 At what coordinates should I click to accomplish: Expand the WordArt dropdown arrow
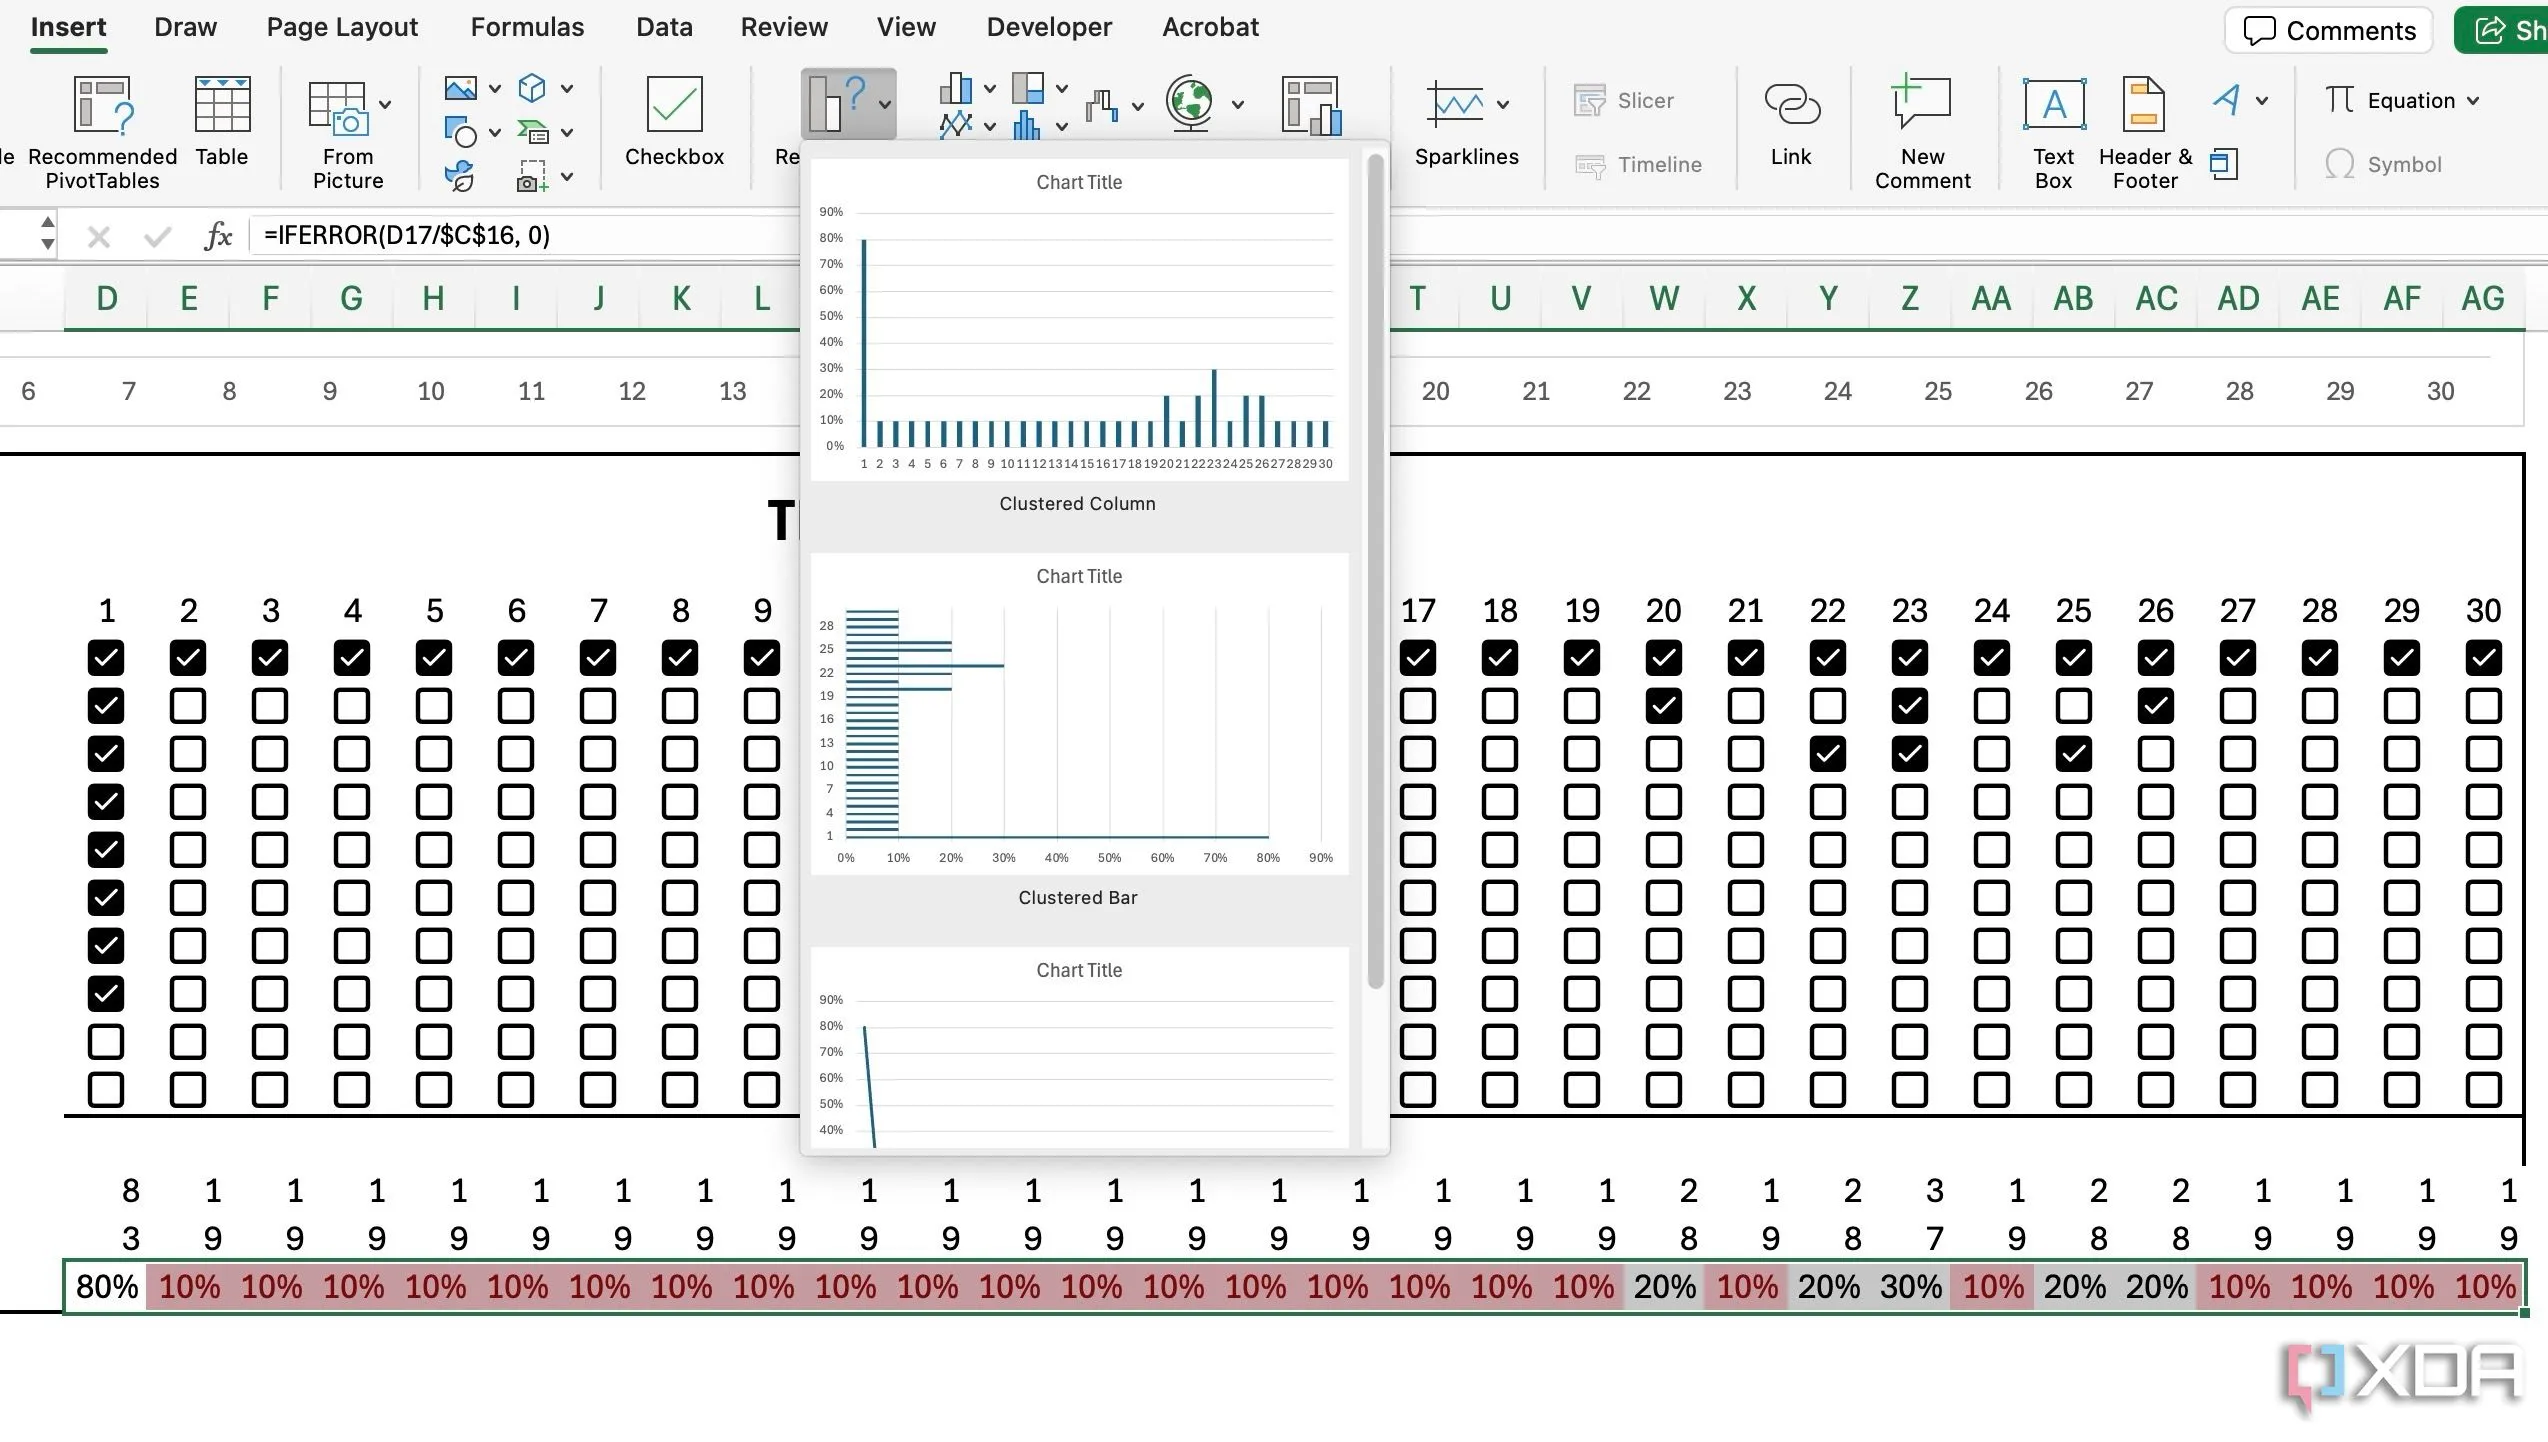point(2262,101)
